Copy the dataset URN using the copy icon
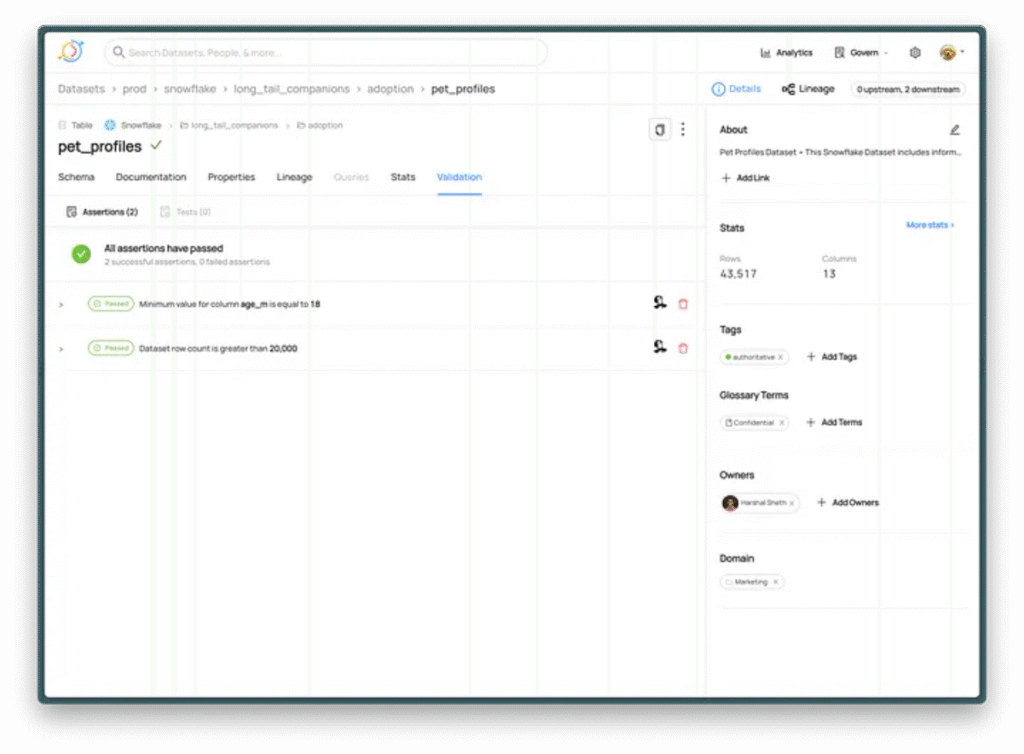This screenshot has width=1024, height=754. 658,130
